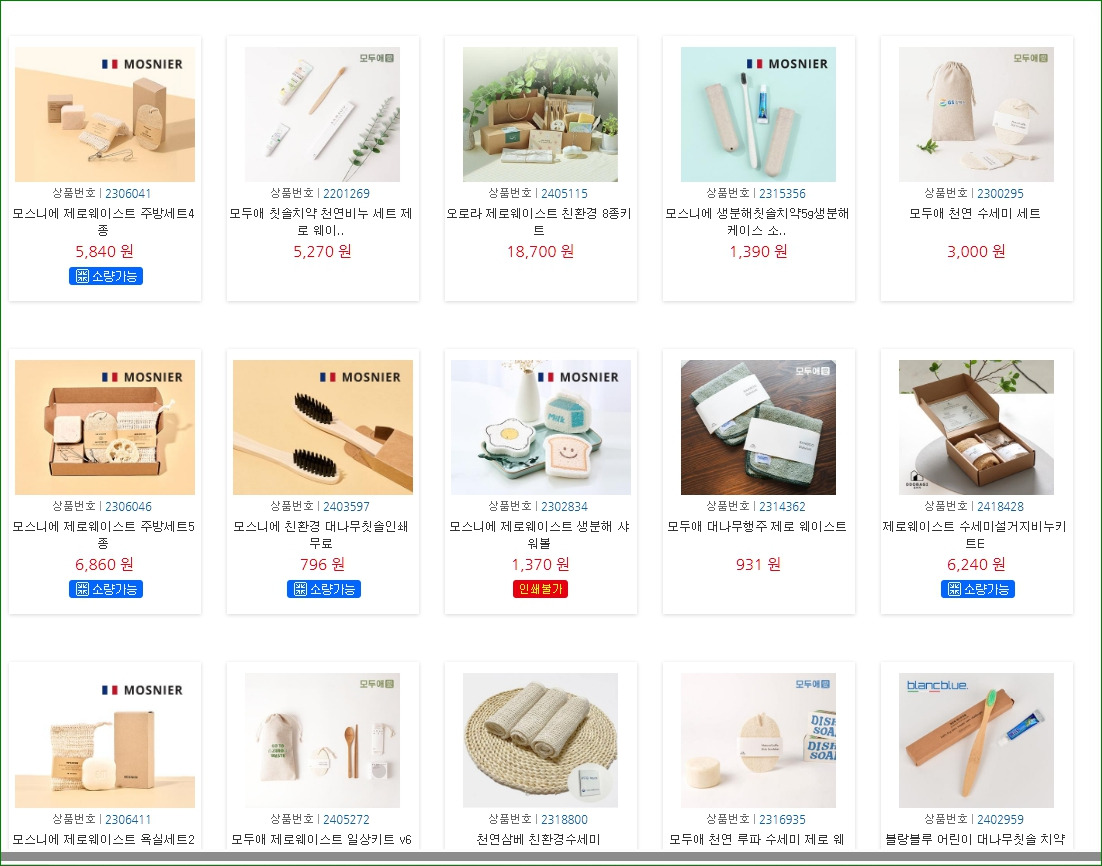
Task: Open the hemp scrubber rolls image
Action: point(540,740)
